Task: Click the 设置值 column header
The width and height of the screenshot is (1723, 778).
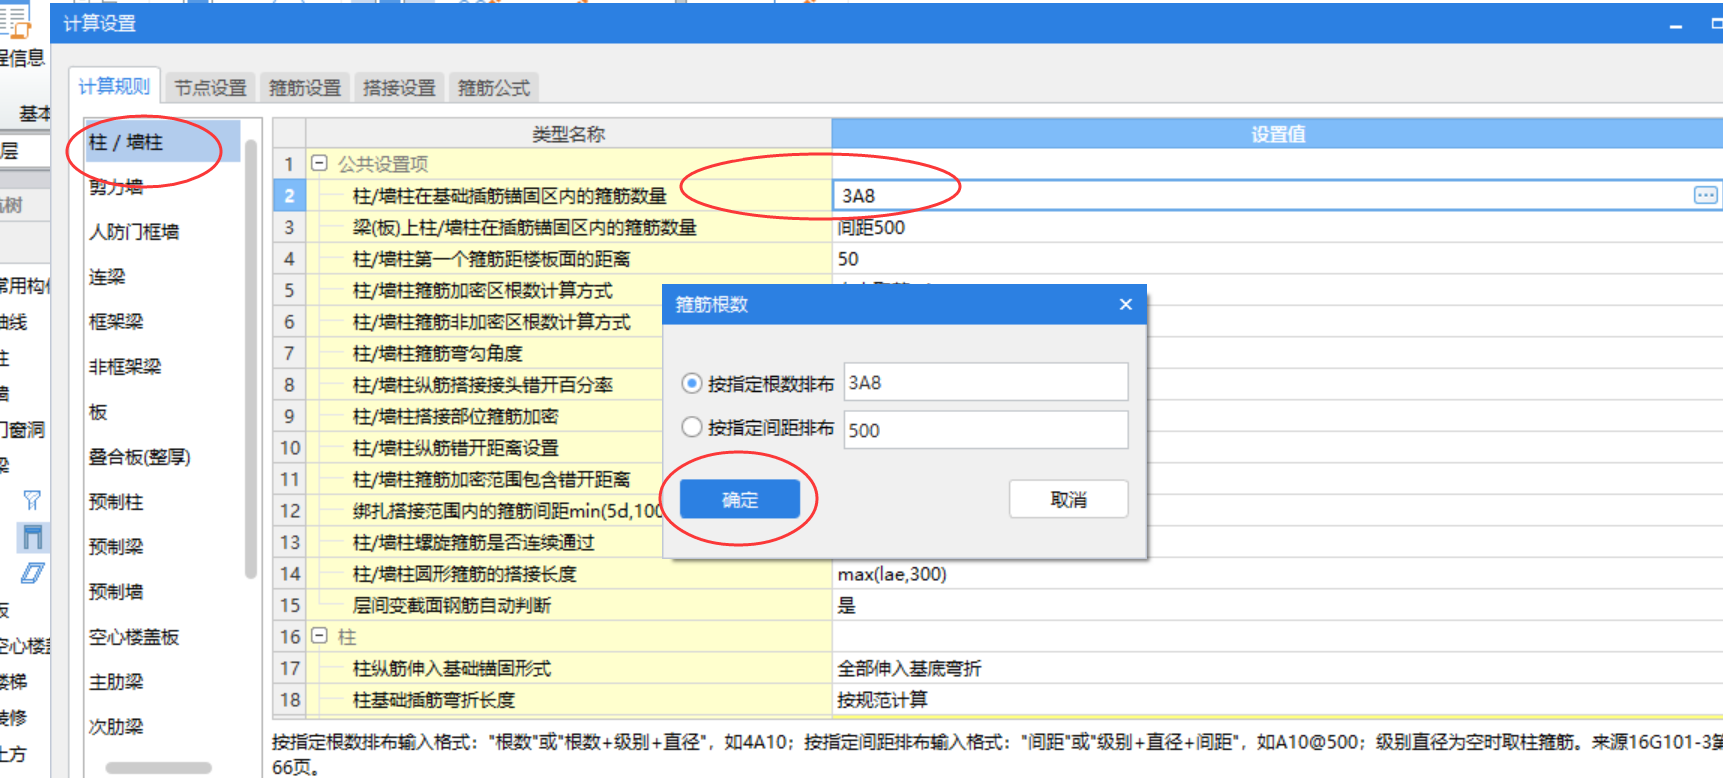Action: [x=1277, y=134]
